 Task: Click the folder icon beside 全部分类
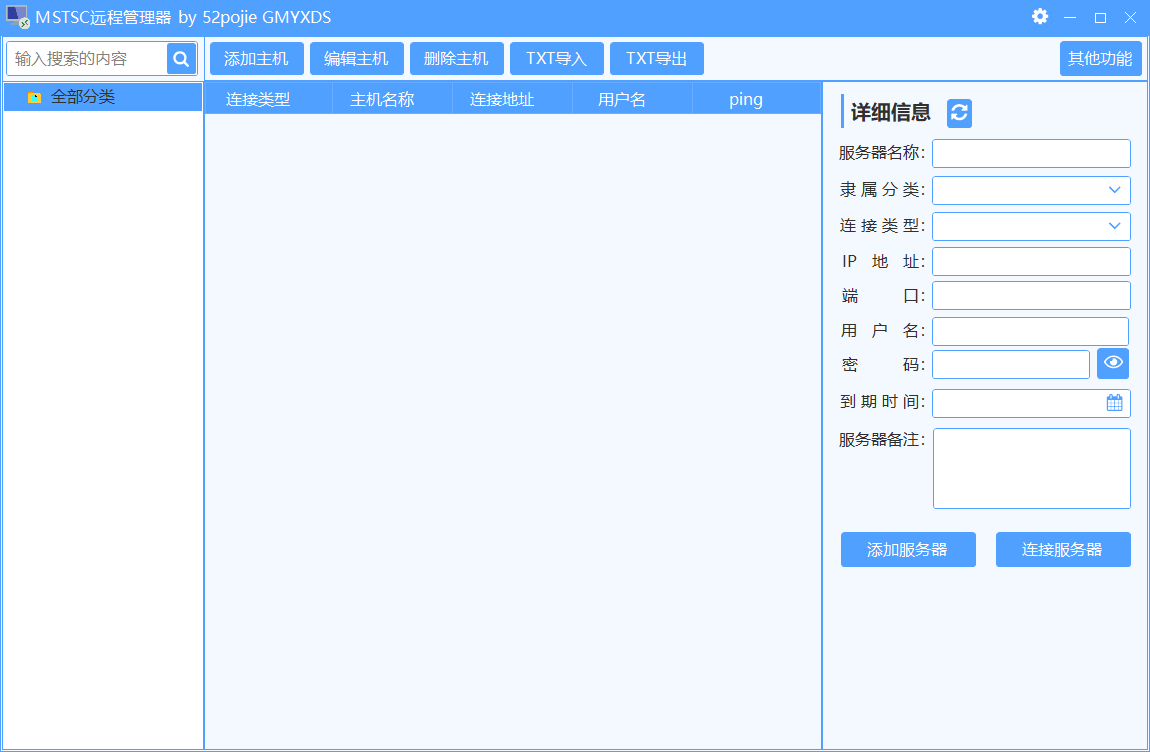[34, 97]
